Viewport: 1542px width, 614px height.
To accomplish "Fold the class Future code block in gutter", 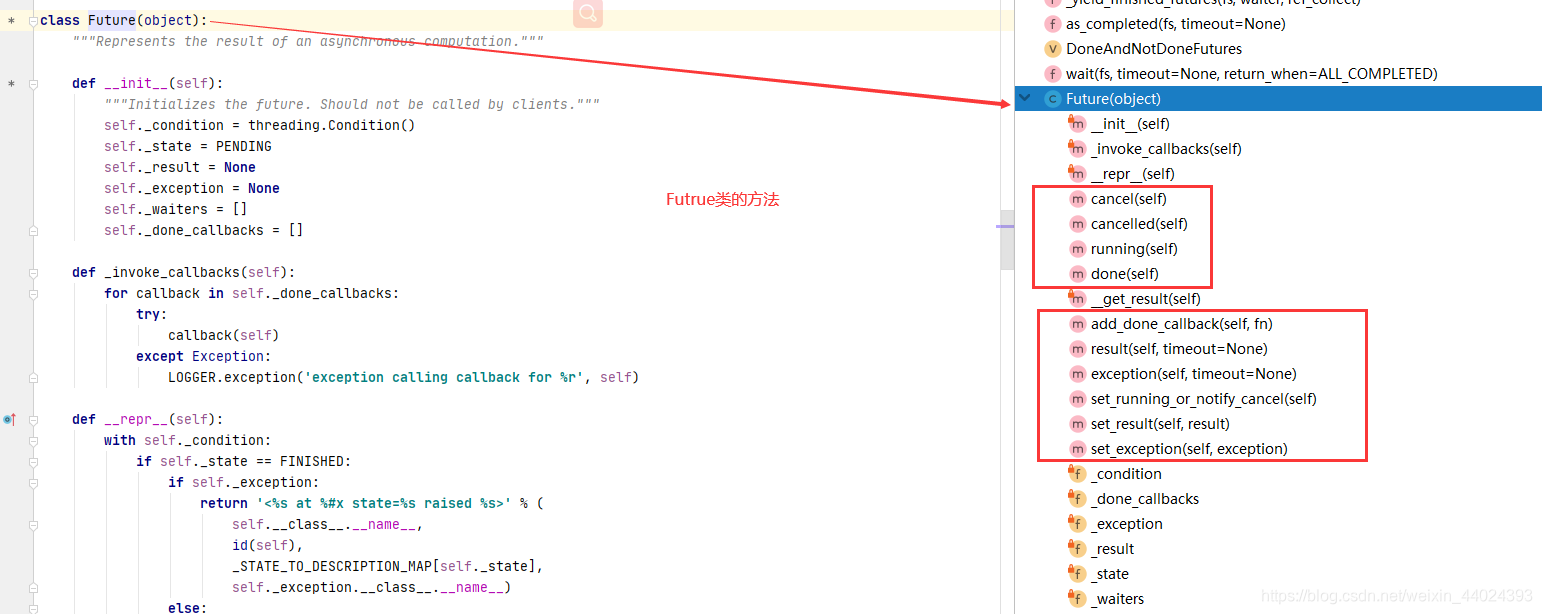I will [33, 21].
